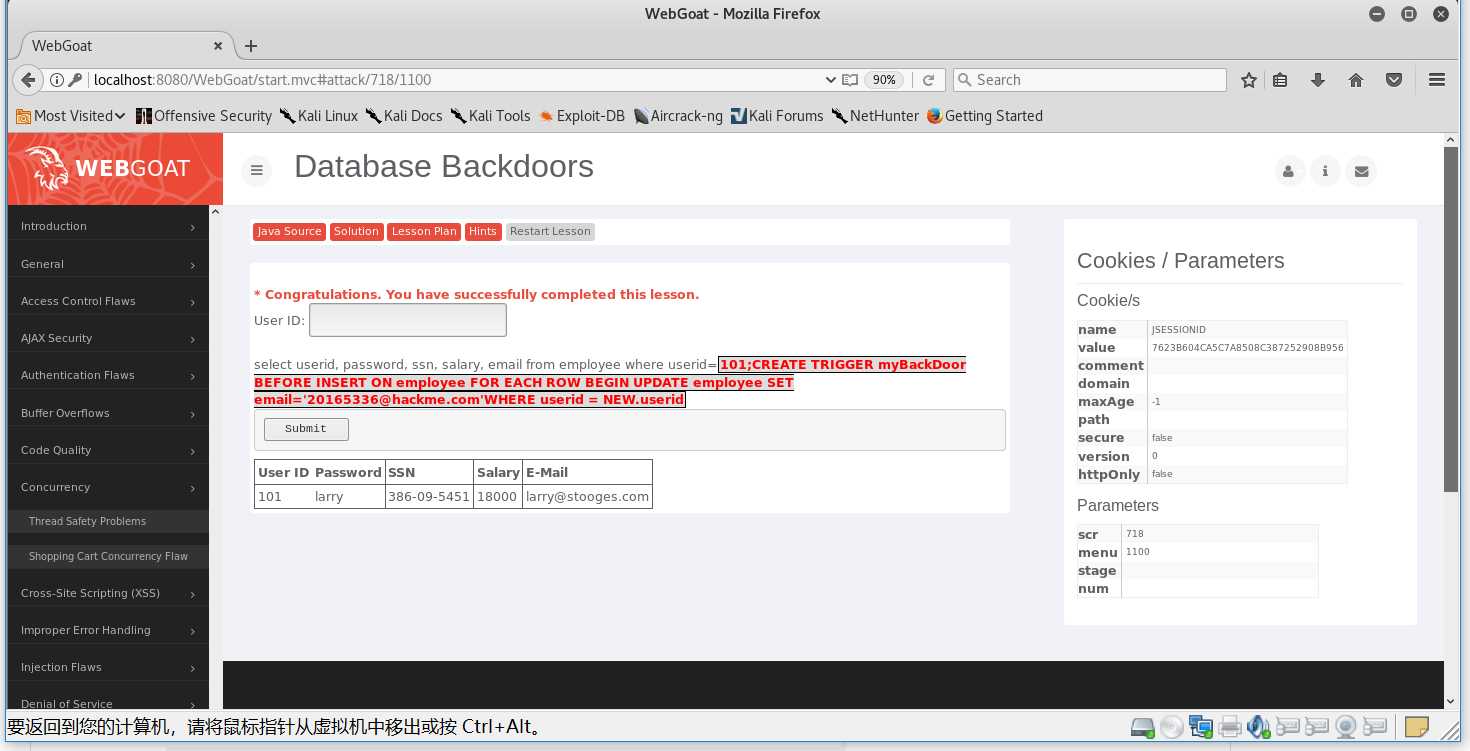Click into the User ID input field

[408, 320]
